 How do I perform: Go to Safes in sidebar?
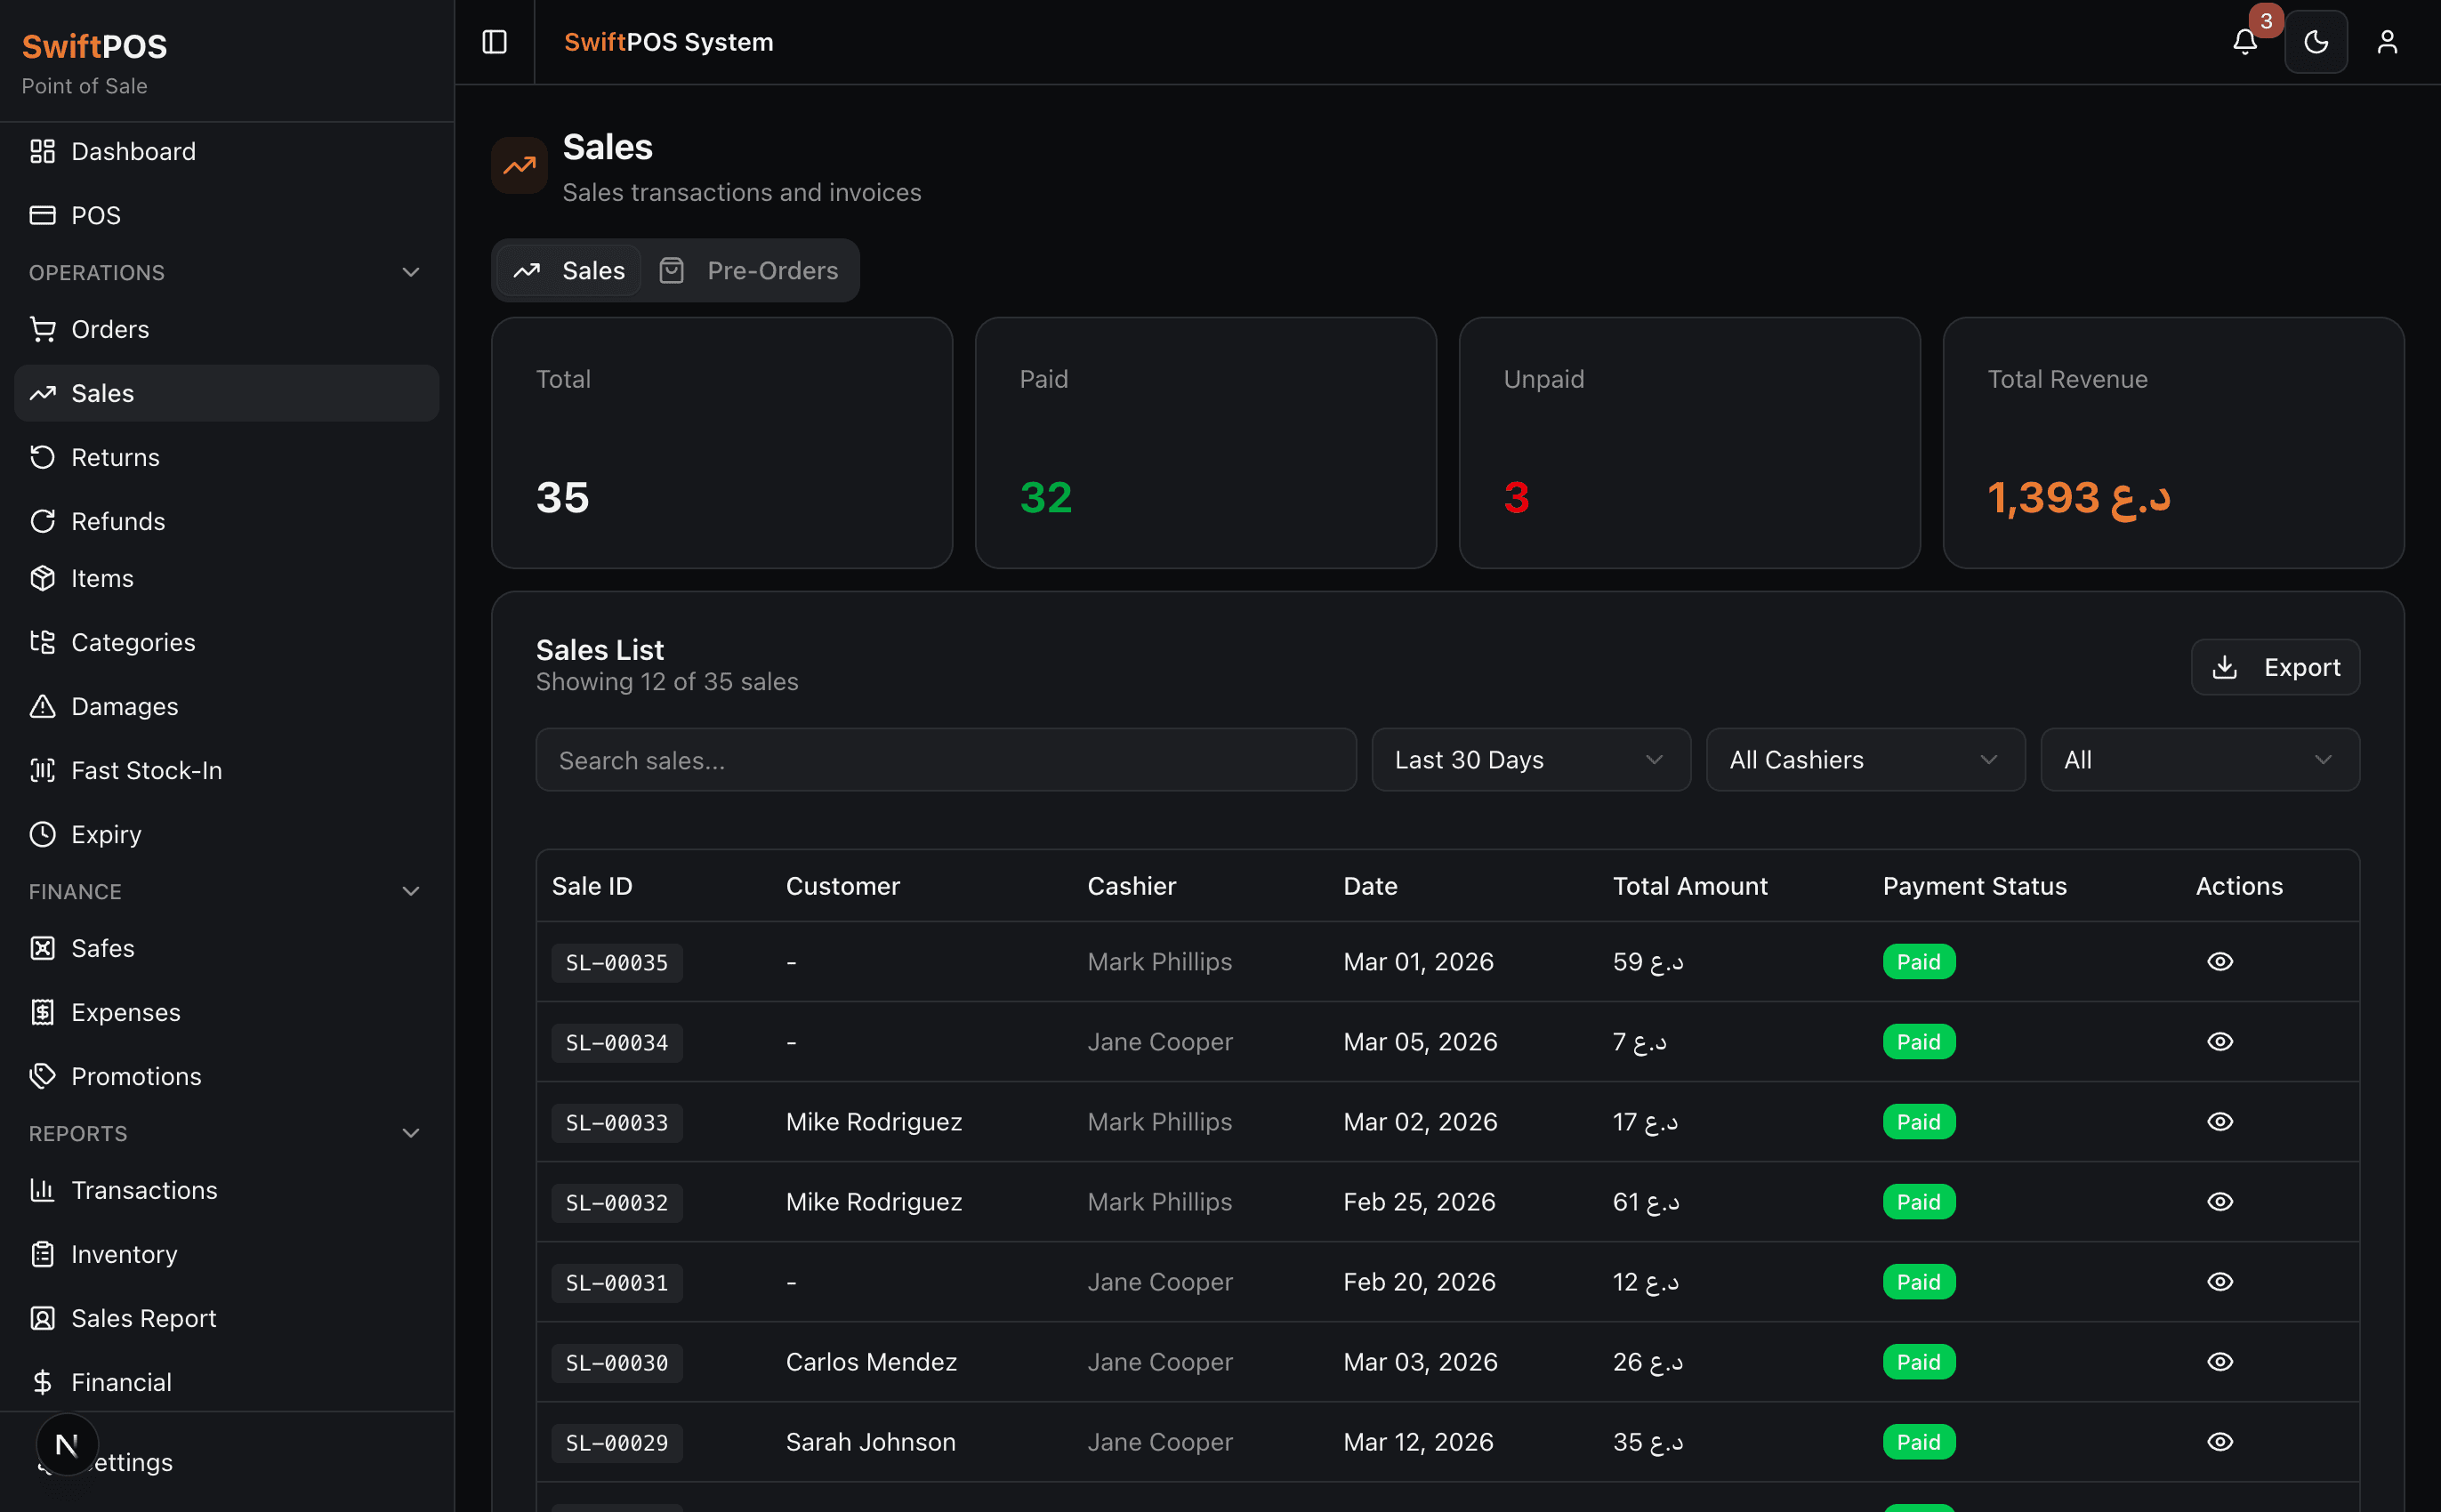102,948
